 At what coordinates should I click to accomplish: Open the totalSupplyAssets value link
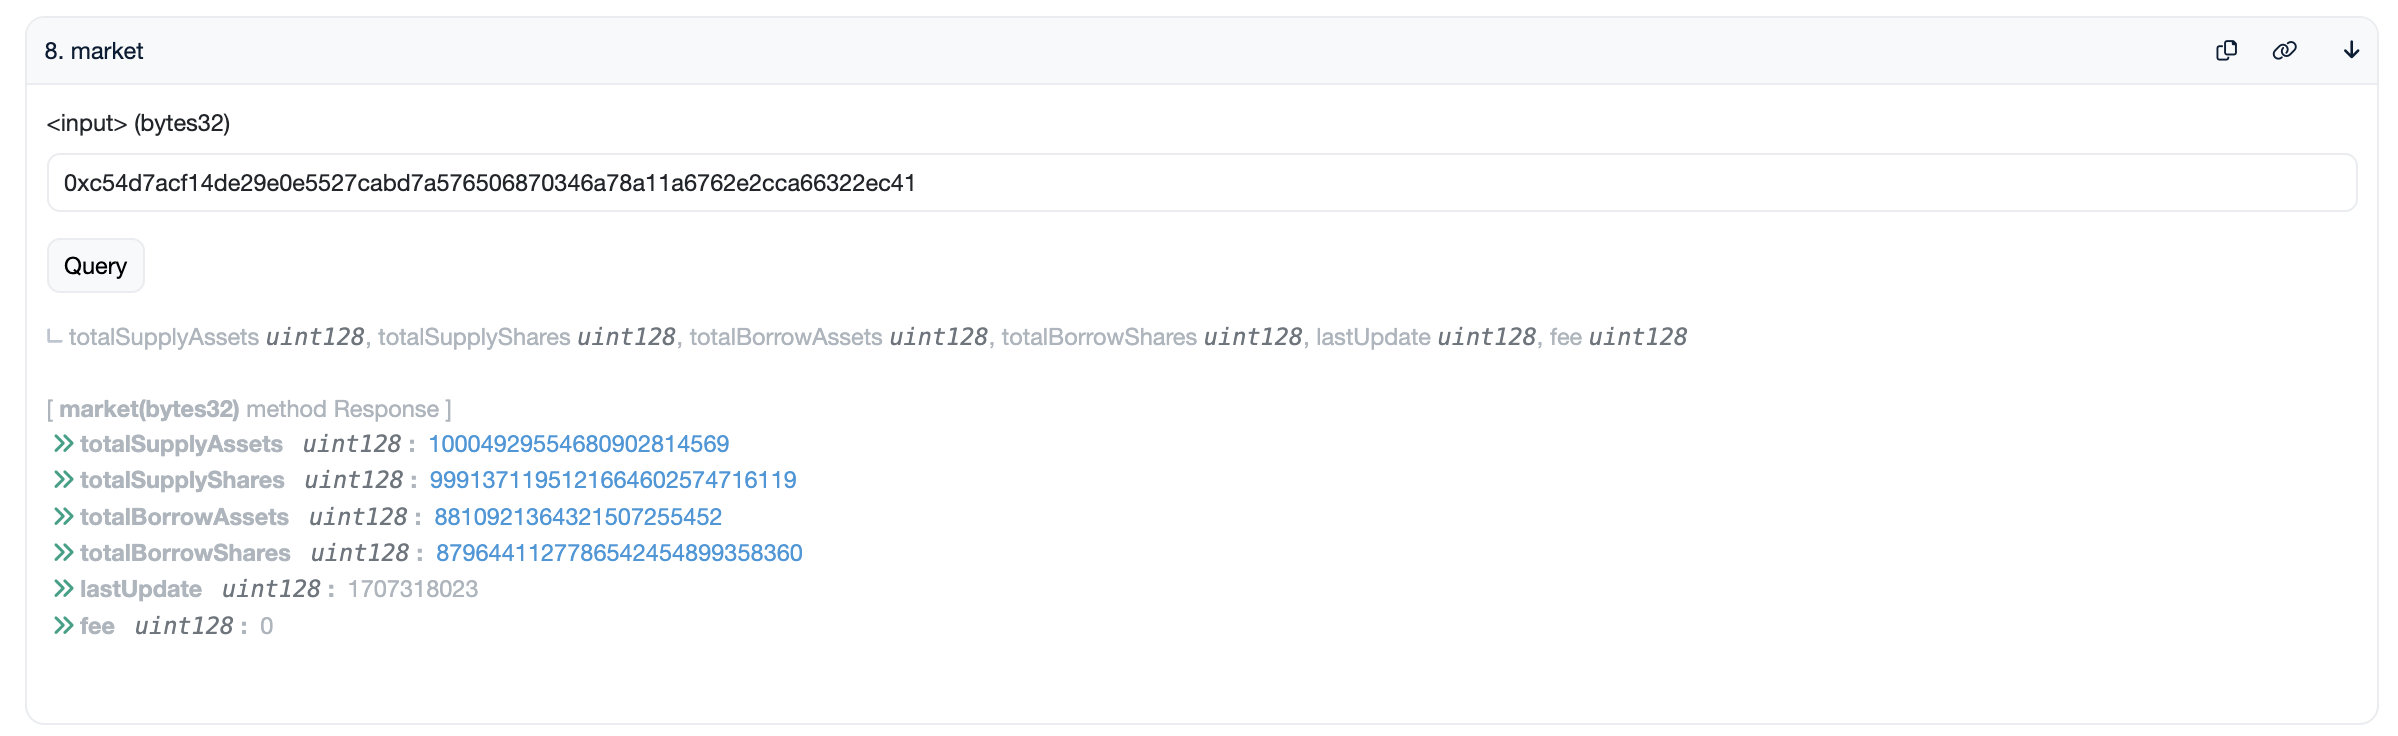coord(578,444)
